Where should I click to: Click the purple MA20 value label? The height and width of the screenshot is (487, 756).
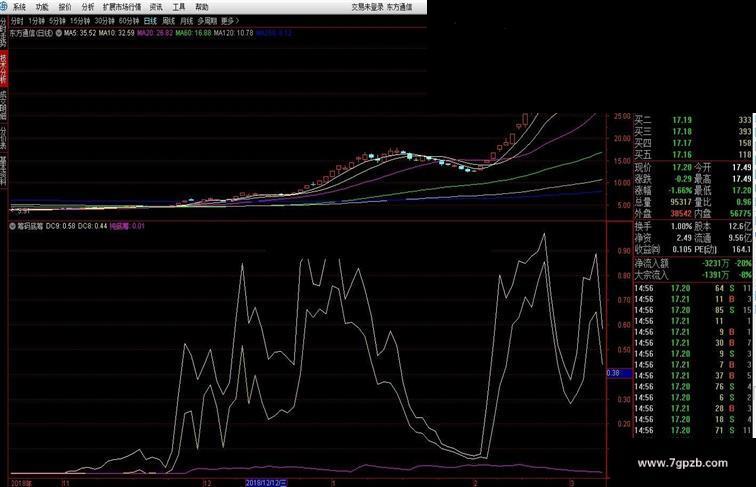[x=155, y=33]
